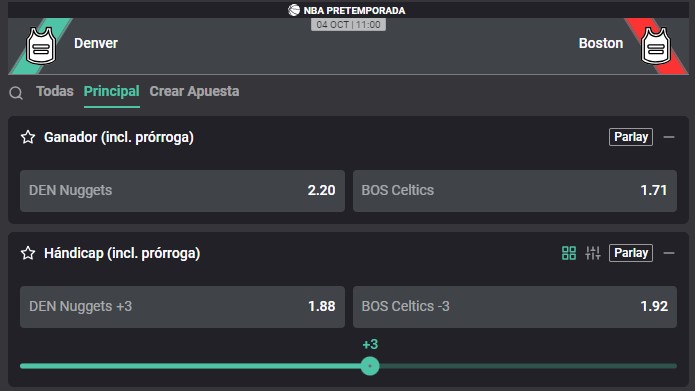Bet on BOS Celtics at 1.71
The width and height of the screenshot is (695, 391).
(x=515, y=191)
